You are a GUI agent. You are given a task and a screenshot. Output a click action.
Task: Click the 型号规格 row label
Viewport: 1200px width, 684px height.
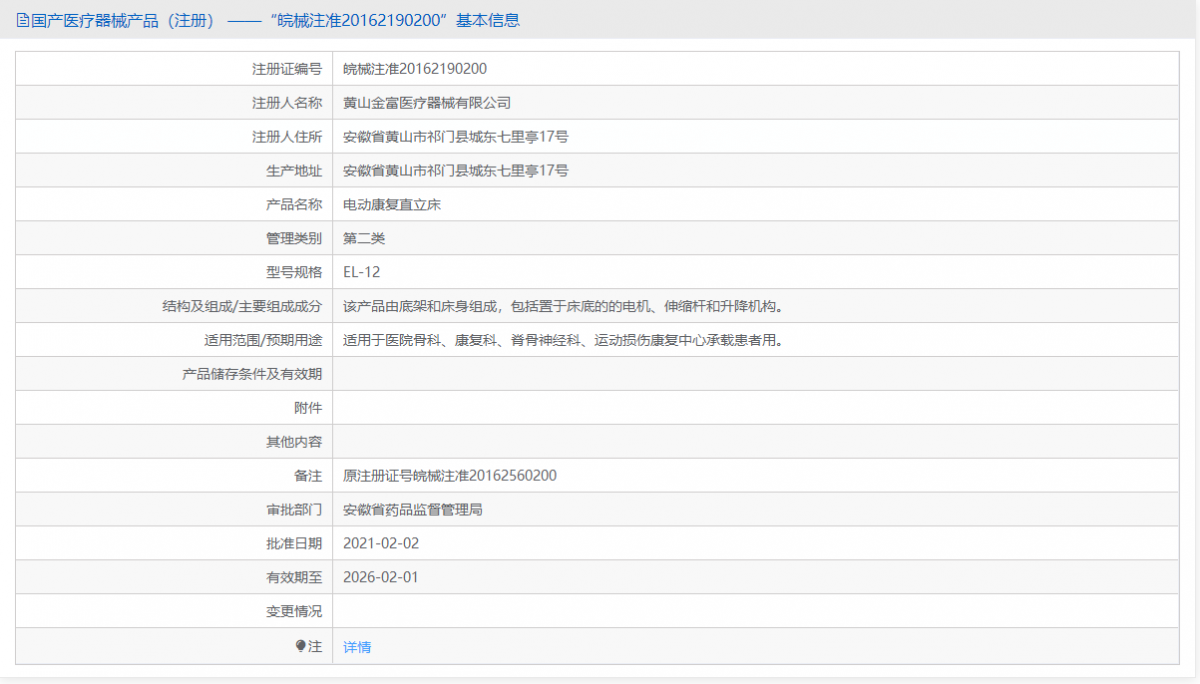coord(294,272)
